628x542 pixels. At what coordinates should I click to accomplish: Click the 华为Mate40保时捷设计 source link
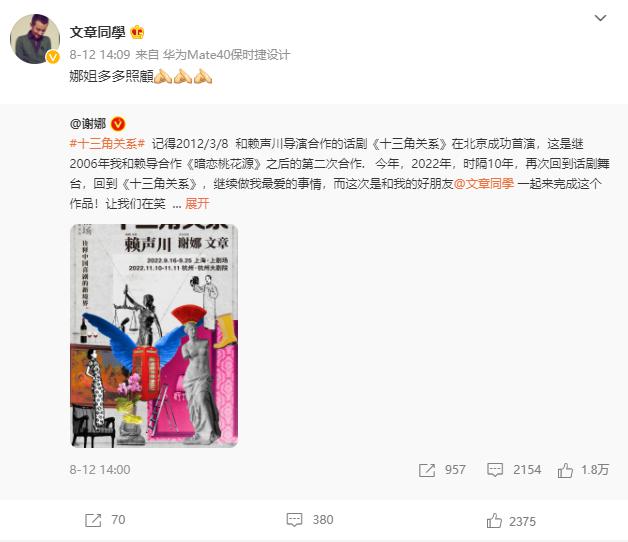coord(226,55)
